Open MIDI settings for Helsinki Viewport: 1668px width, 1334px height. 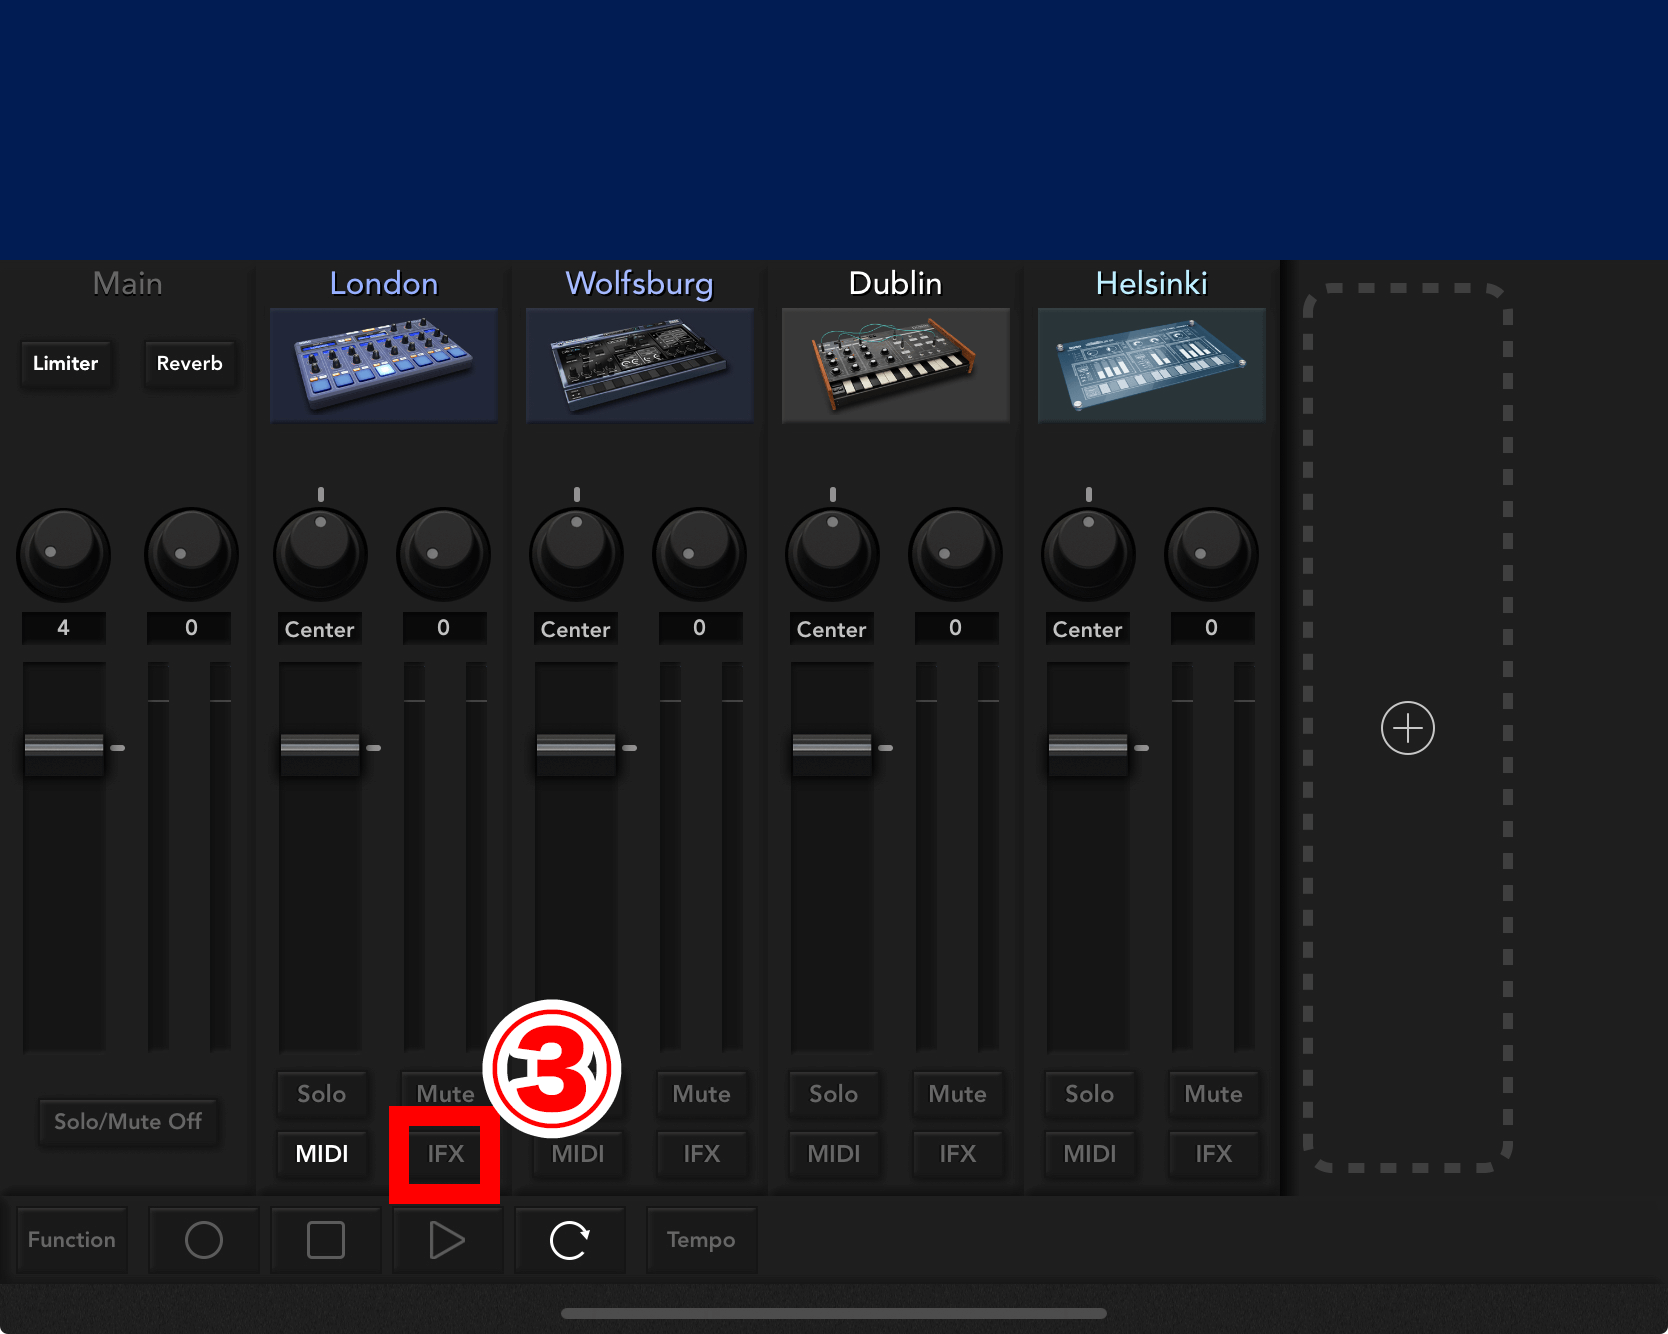tap(1090, 1154)
